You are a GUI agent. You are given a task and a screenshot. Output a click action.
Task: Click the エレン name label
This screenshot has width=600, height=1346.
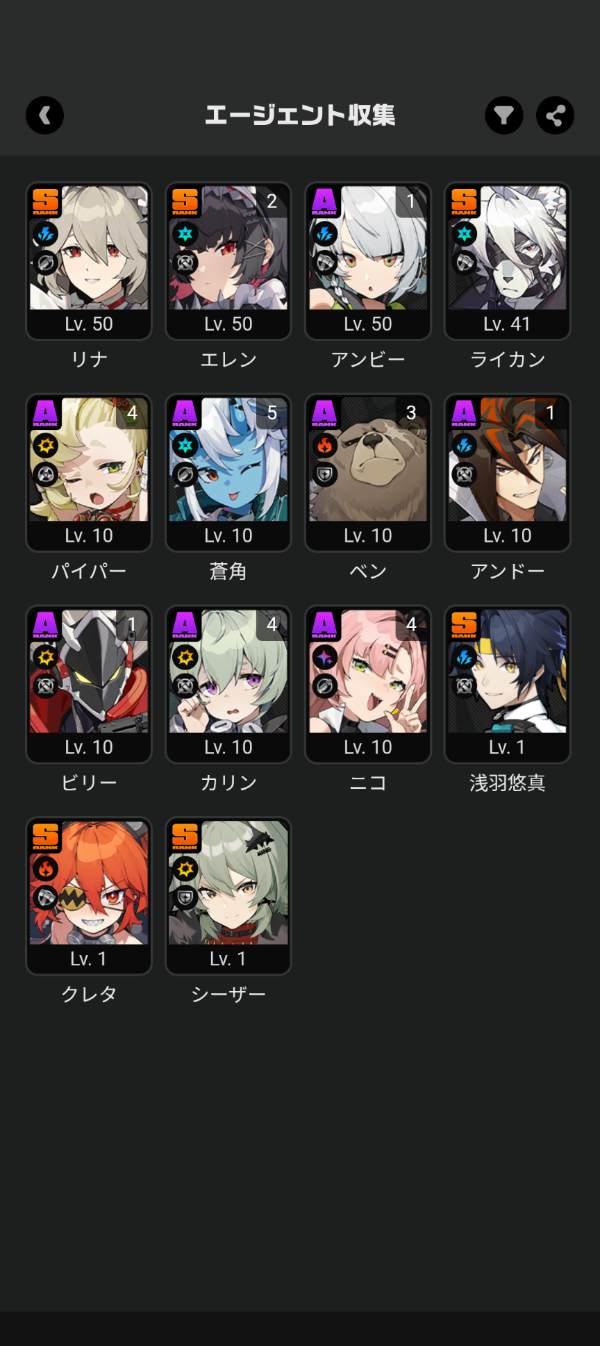pyautogui.click(x=228, y=360)
